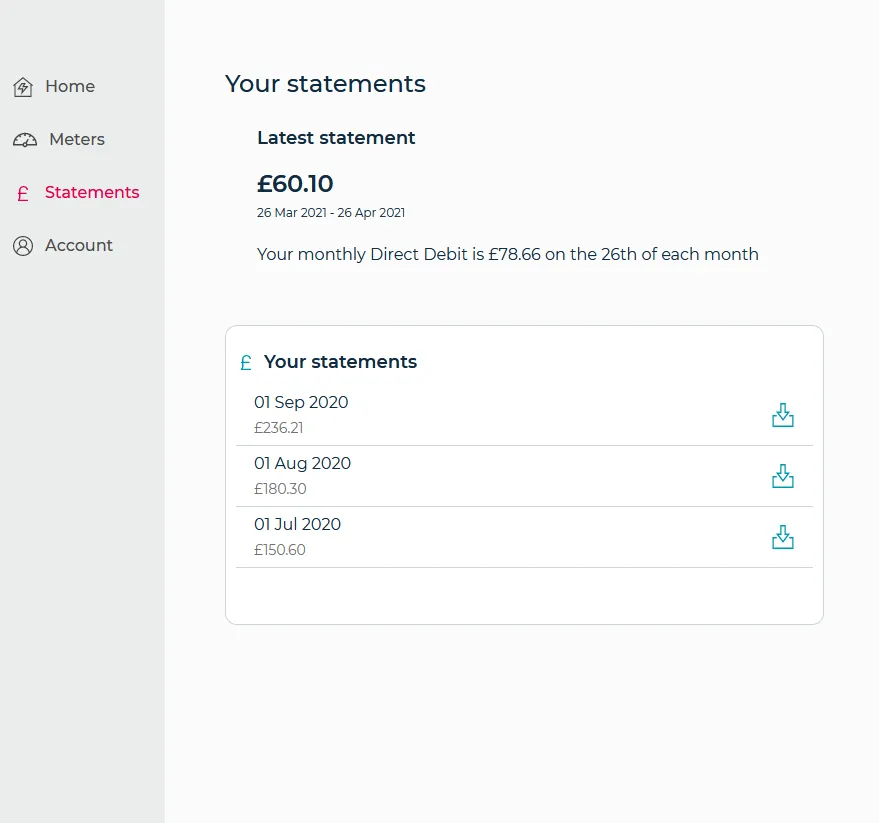Open the 01 Aug 2020 statement date
This screenshot has height=823, width=879.
[x=302, y=464]
